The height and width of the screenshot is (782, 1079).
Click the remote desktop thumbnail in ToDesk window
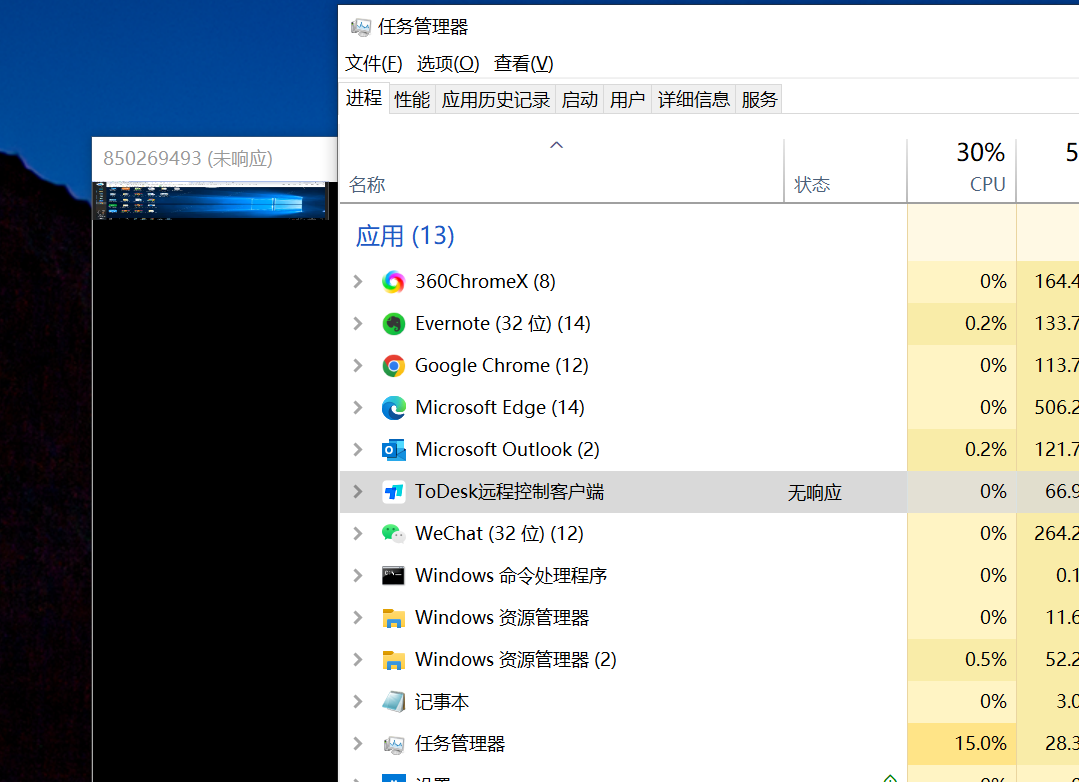pos(211,200)
